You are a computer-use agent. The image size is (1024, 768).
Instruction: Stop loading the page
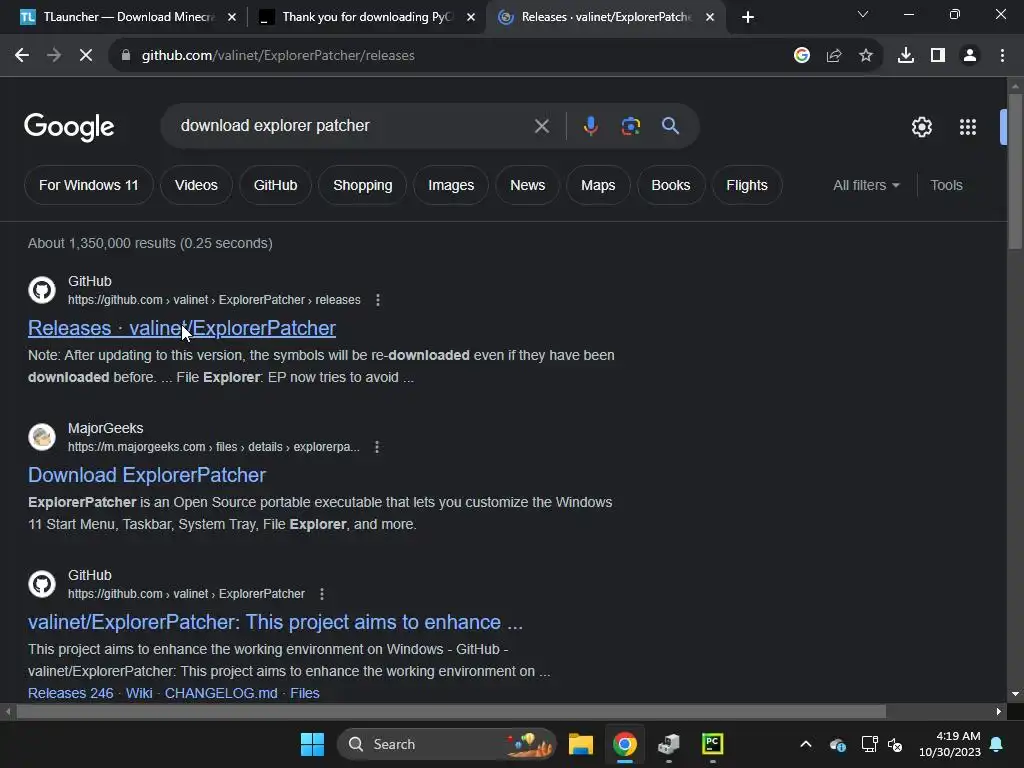pyautogui.click(x=86, y=56)
